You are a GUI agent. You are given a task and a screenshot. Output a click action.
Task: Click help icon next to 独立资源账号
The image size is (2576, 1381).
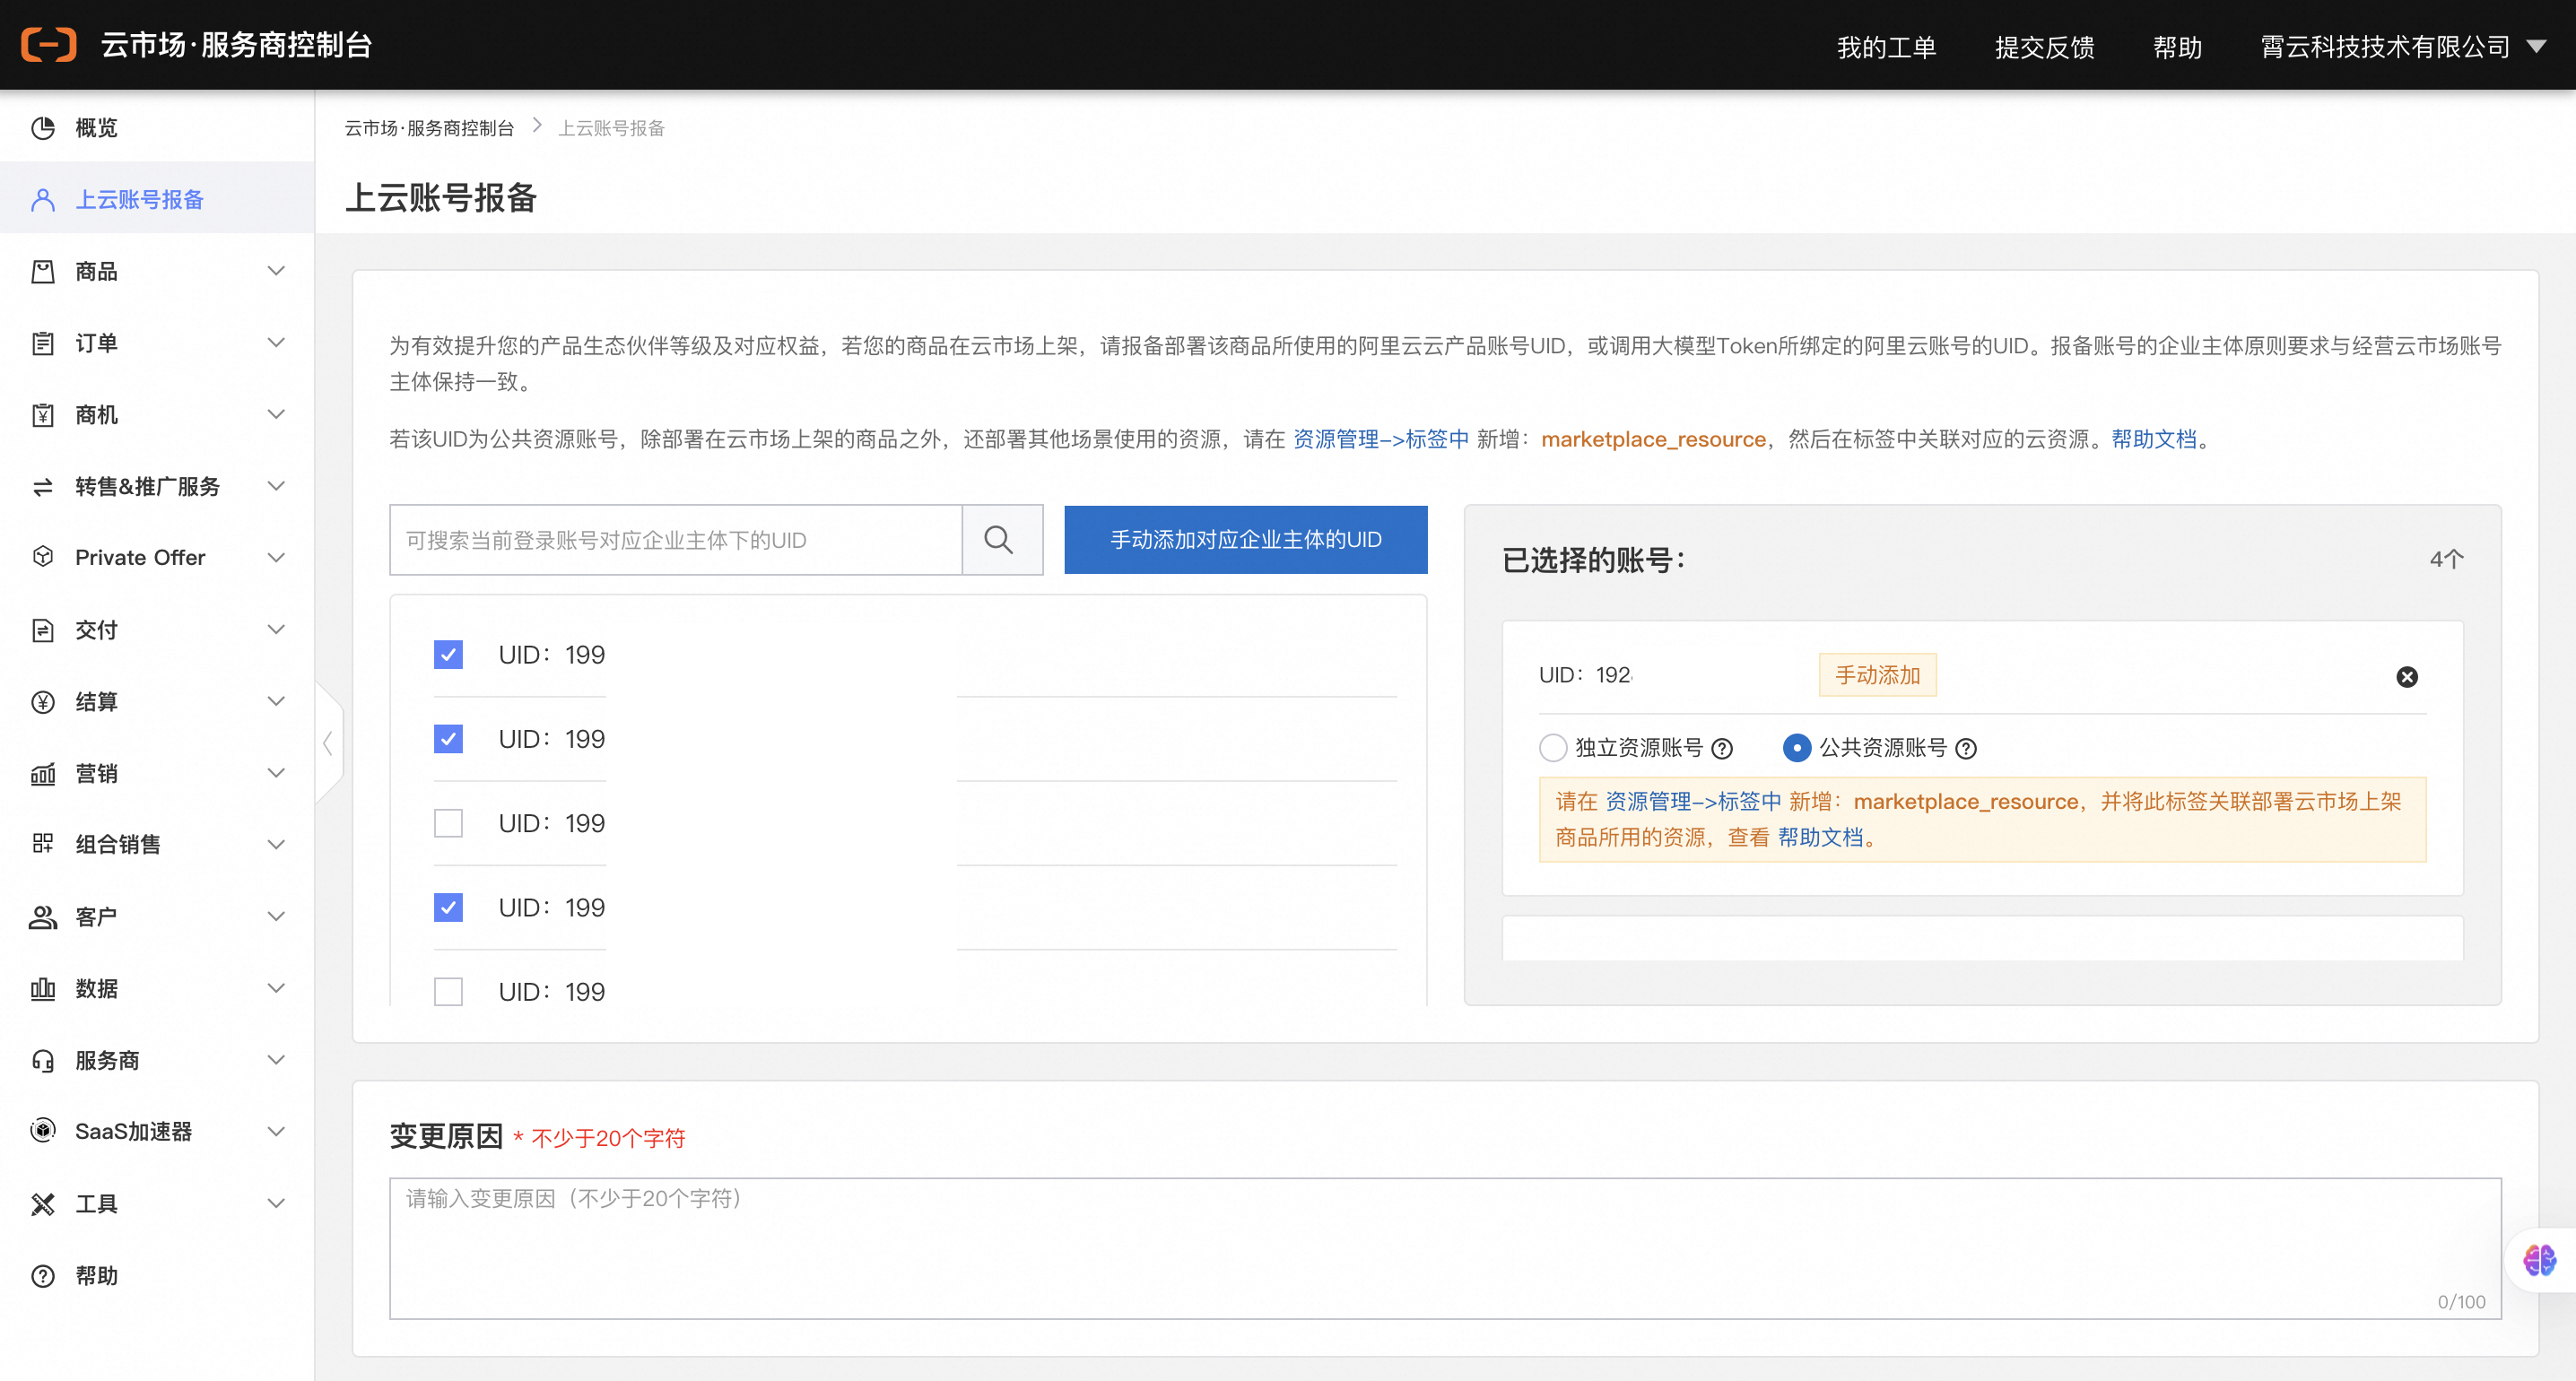coord(1722,748)
